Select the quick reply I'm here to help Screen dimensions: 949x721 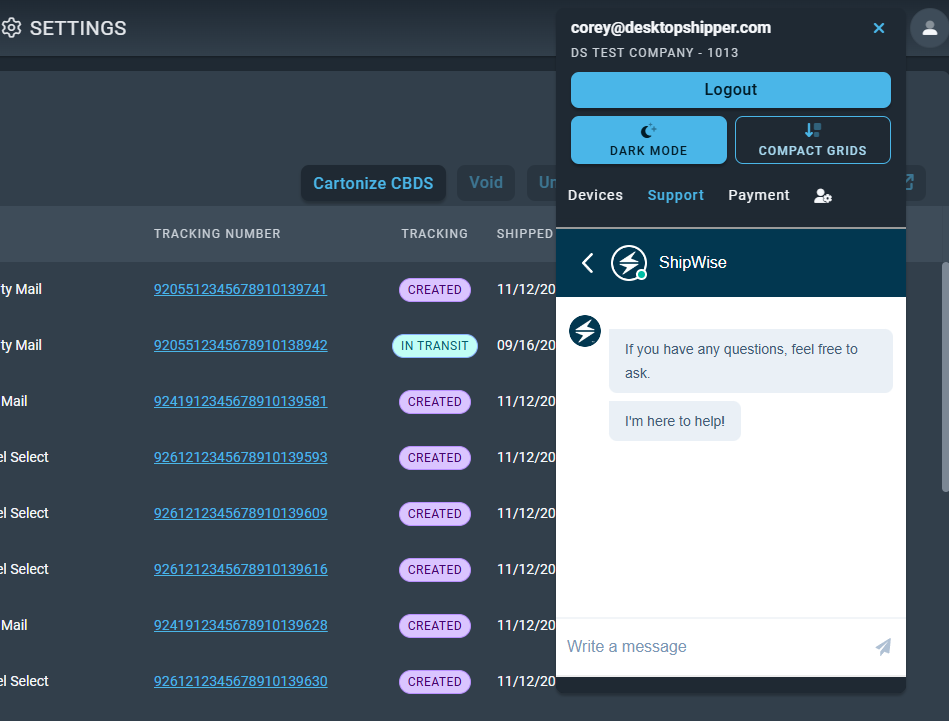(674, 421)
